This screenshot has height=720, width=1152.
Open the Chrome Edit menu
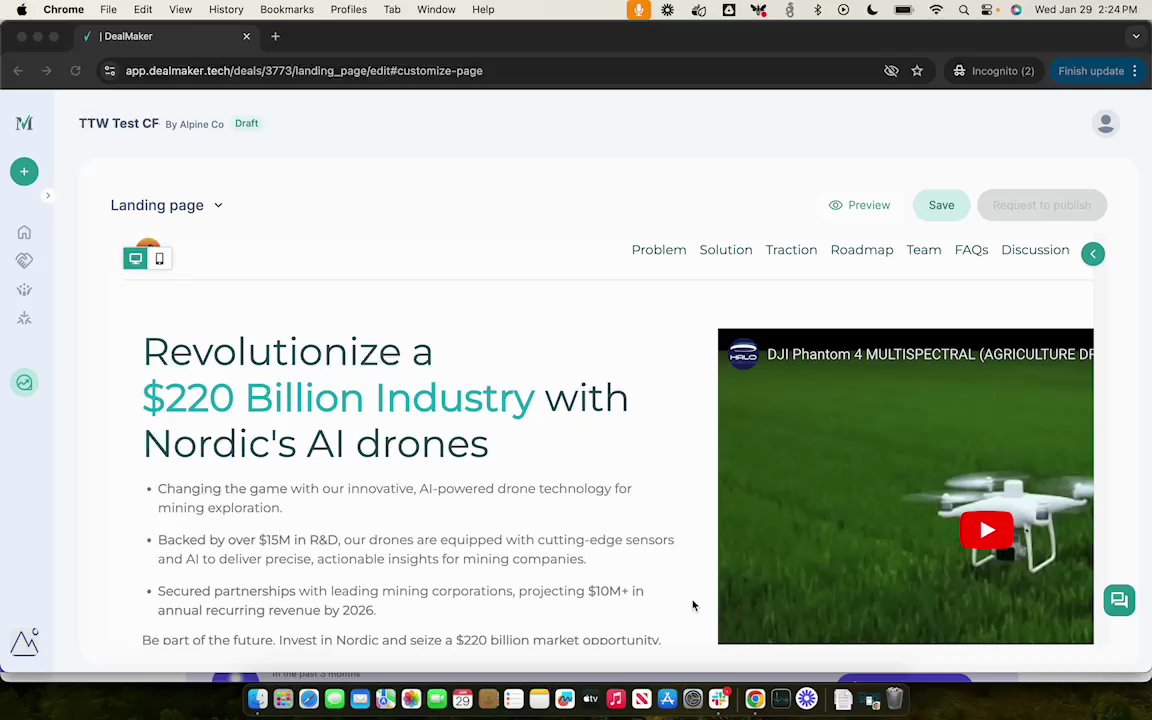(143, 10)
